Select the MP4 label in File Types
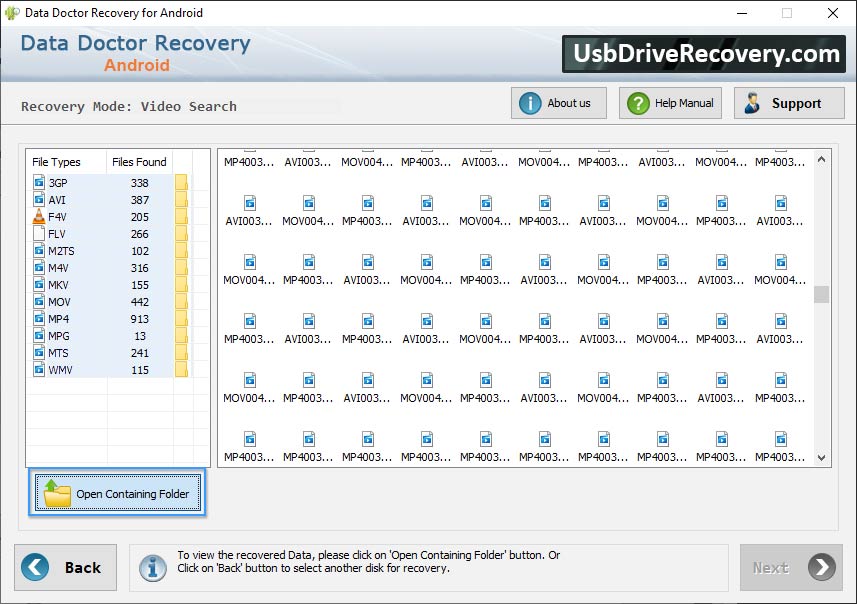The width and height of the screenshot is (857, 604). [59, 319]
